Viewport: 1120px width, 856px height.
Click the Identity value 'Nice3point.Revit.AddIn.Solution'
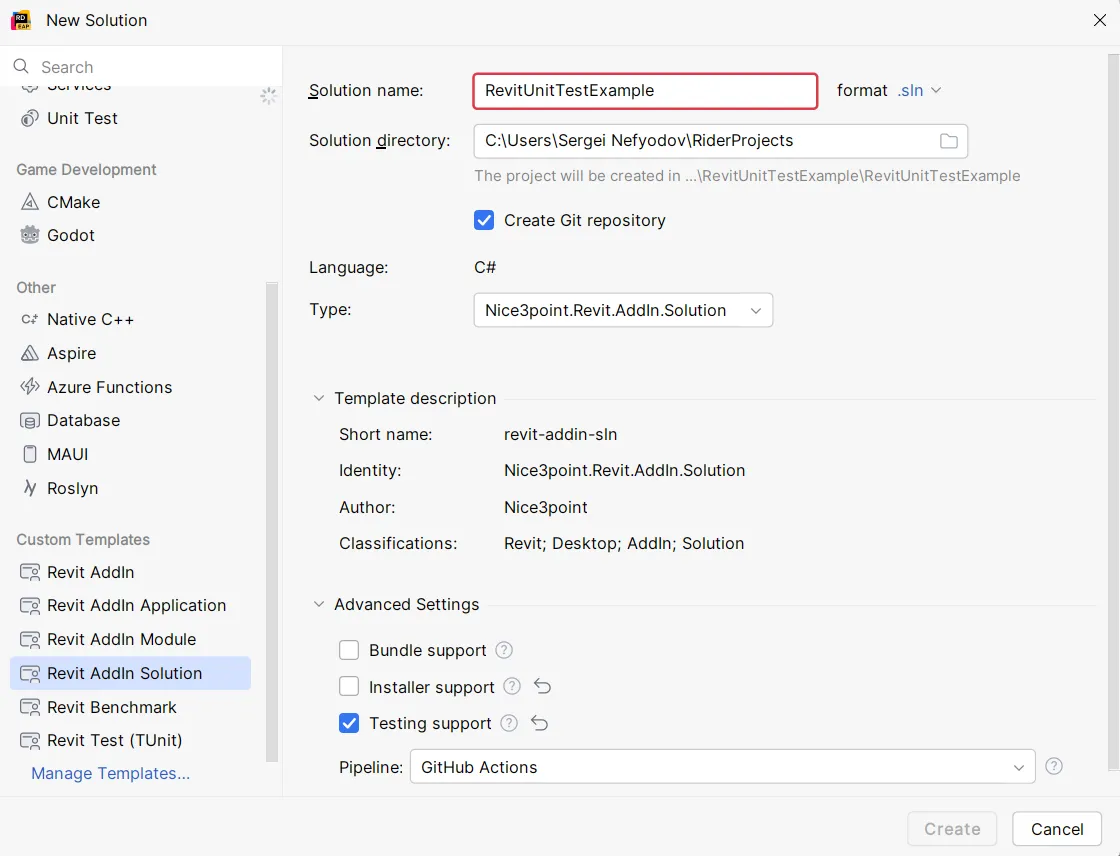[x=624, y=470]
